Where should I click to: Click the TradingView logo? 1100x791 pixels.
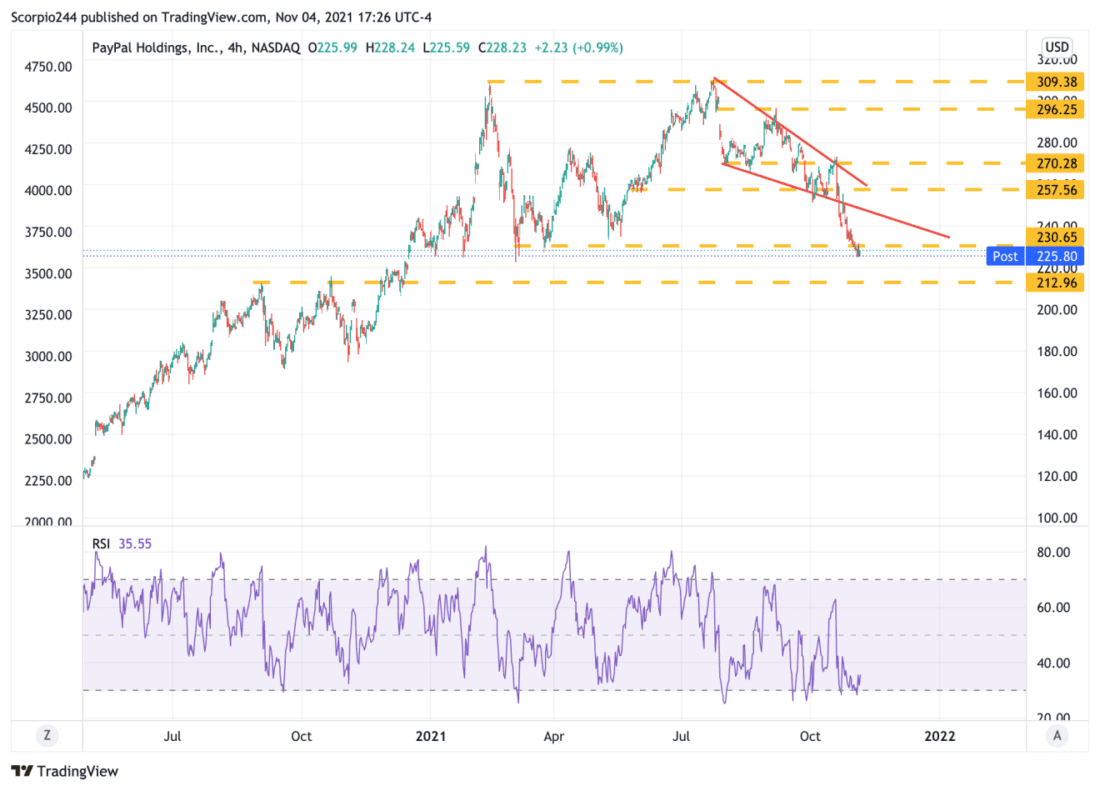[x=65, y=771]
